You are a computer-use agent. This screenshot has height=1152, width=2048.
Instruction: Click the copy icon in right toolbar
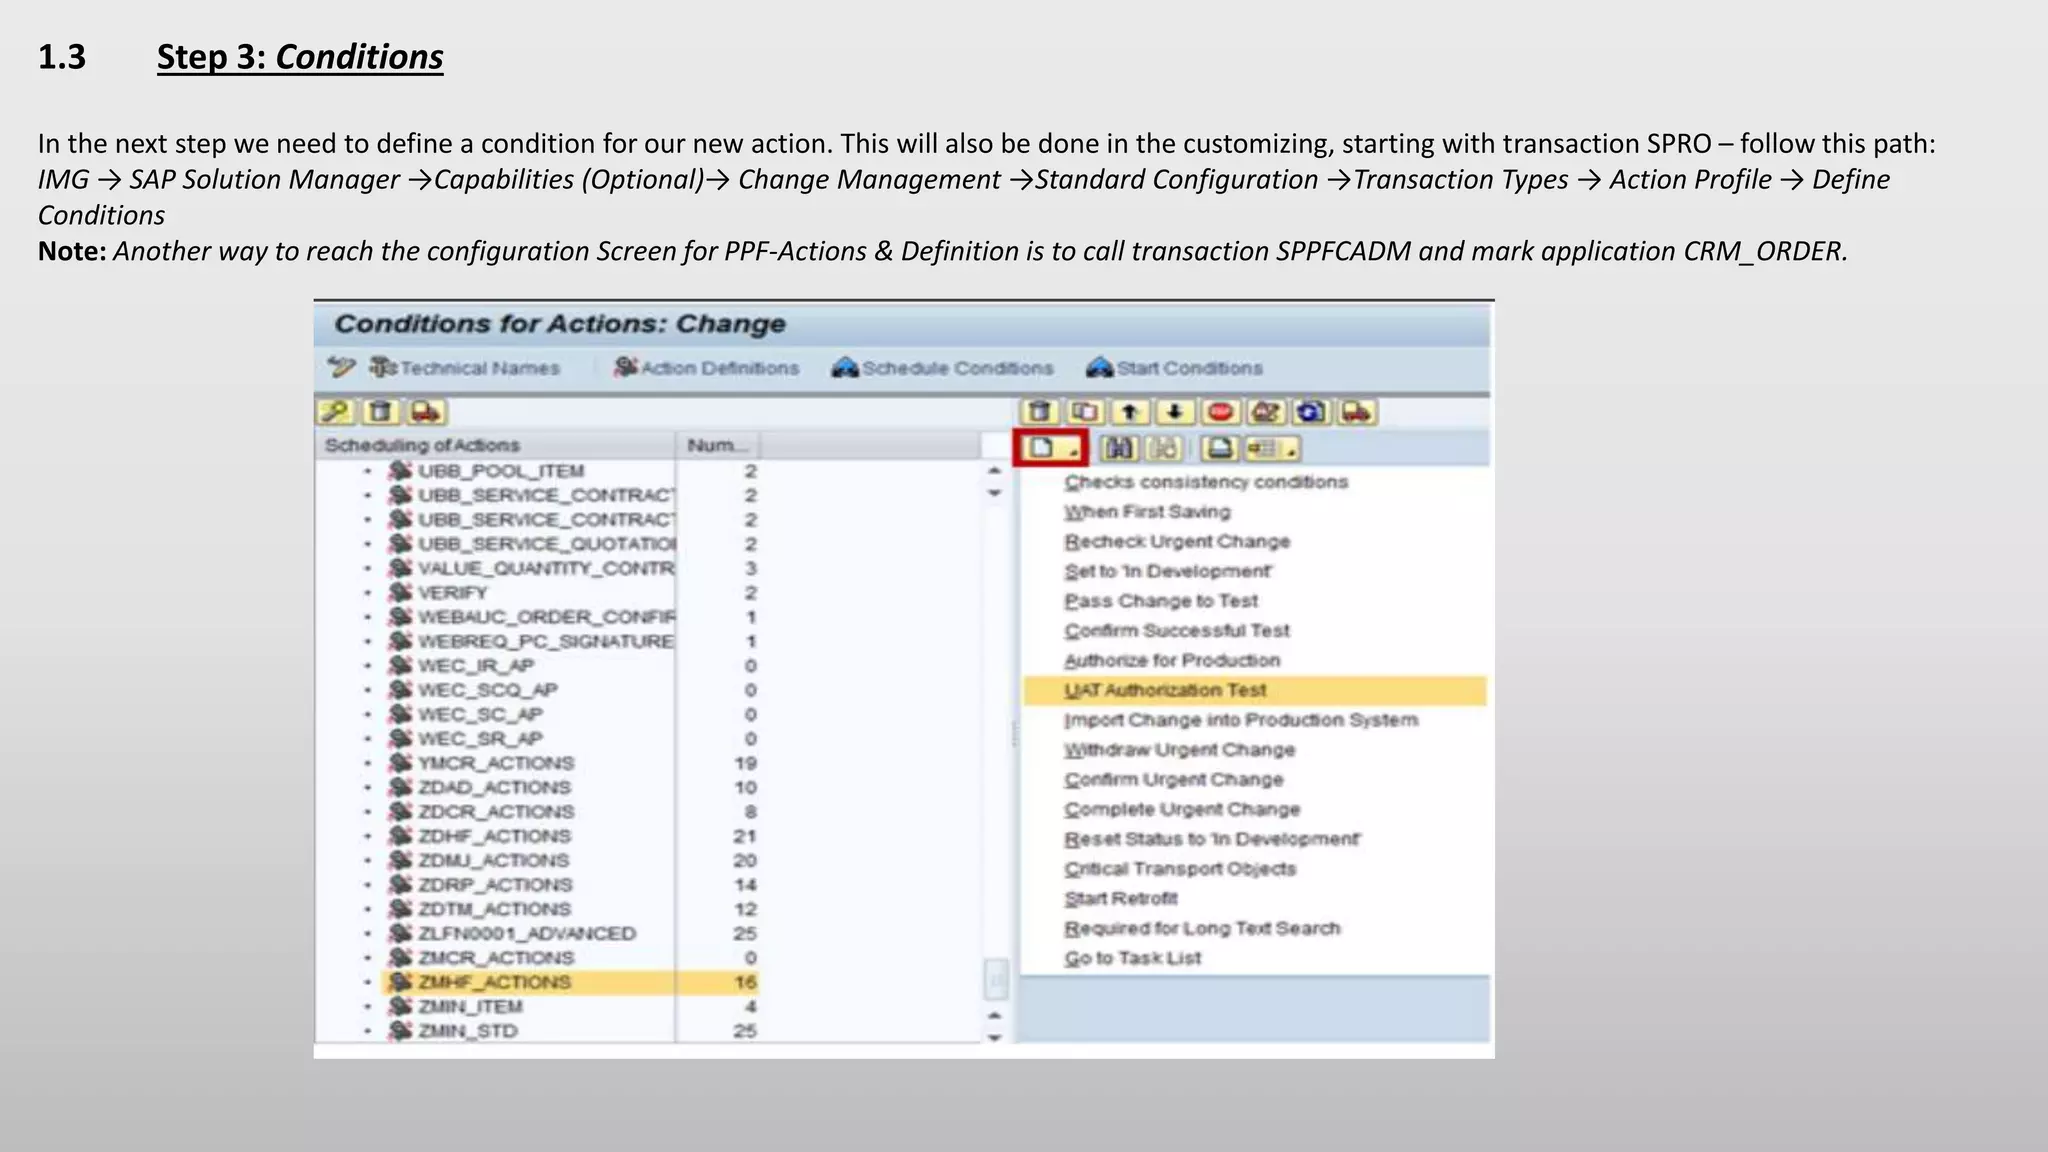(1085, 412)
